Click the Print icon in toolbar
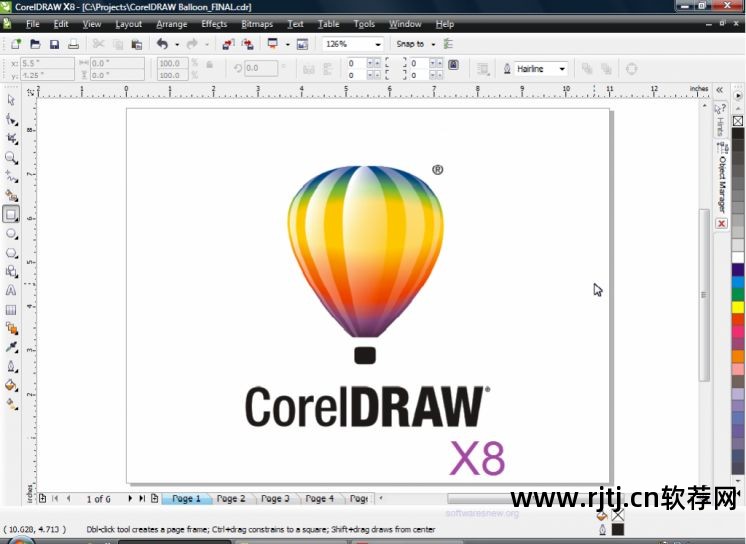Screen dimensions: 746x544 point(73,44)
